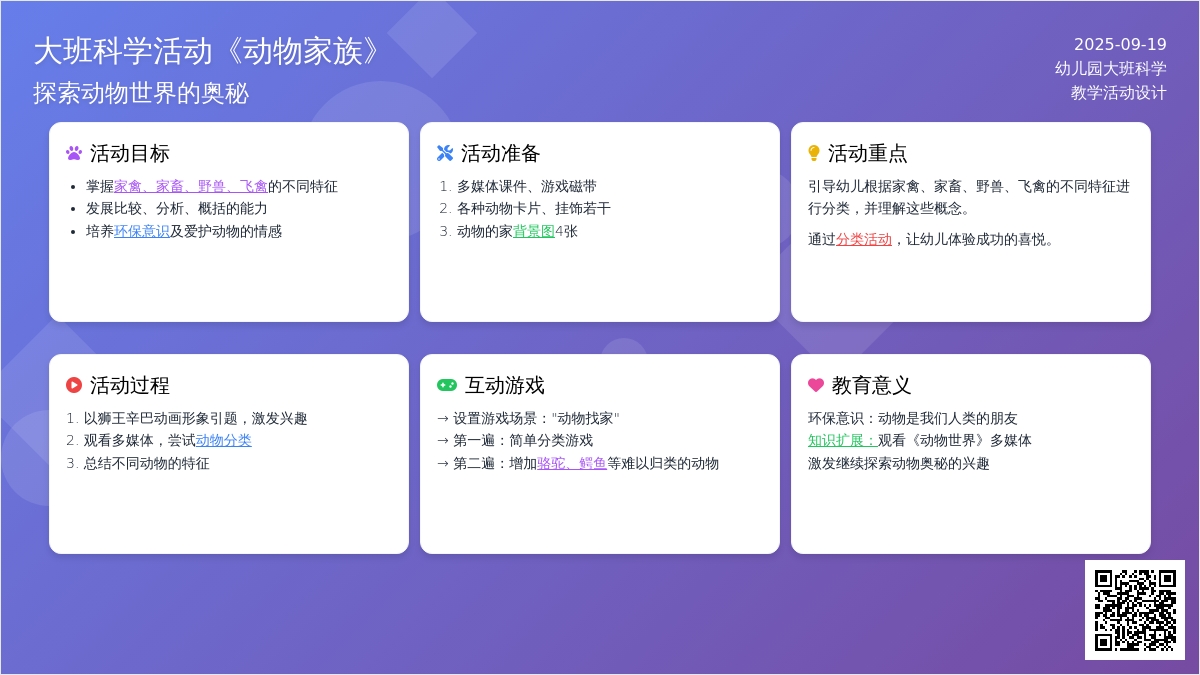Open the green 知识扩展 link

pos(842,440)
